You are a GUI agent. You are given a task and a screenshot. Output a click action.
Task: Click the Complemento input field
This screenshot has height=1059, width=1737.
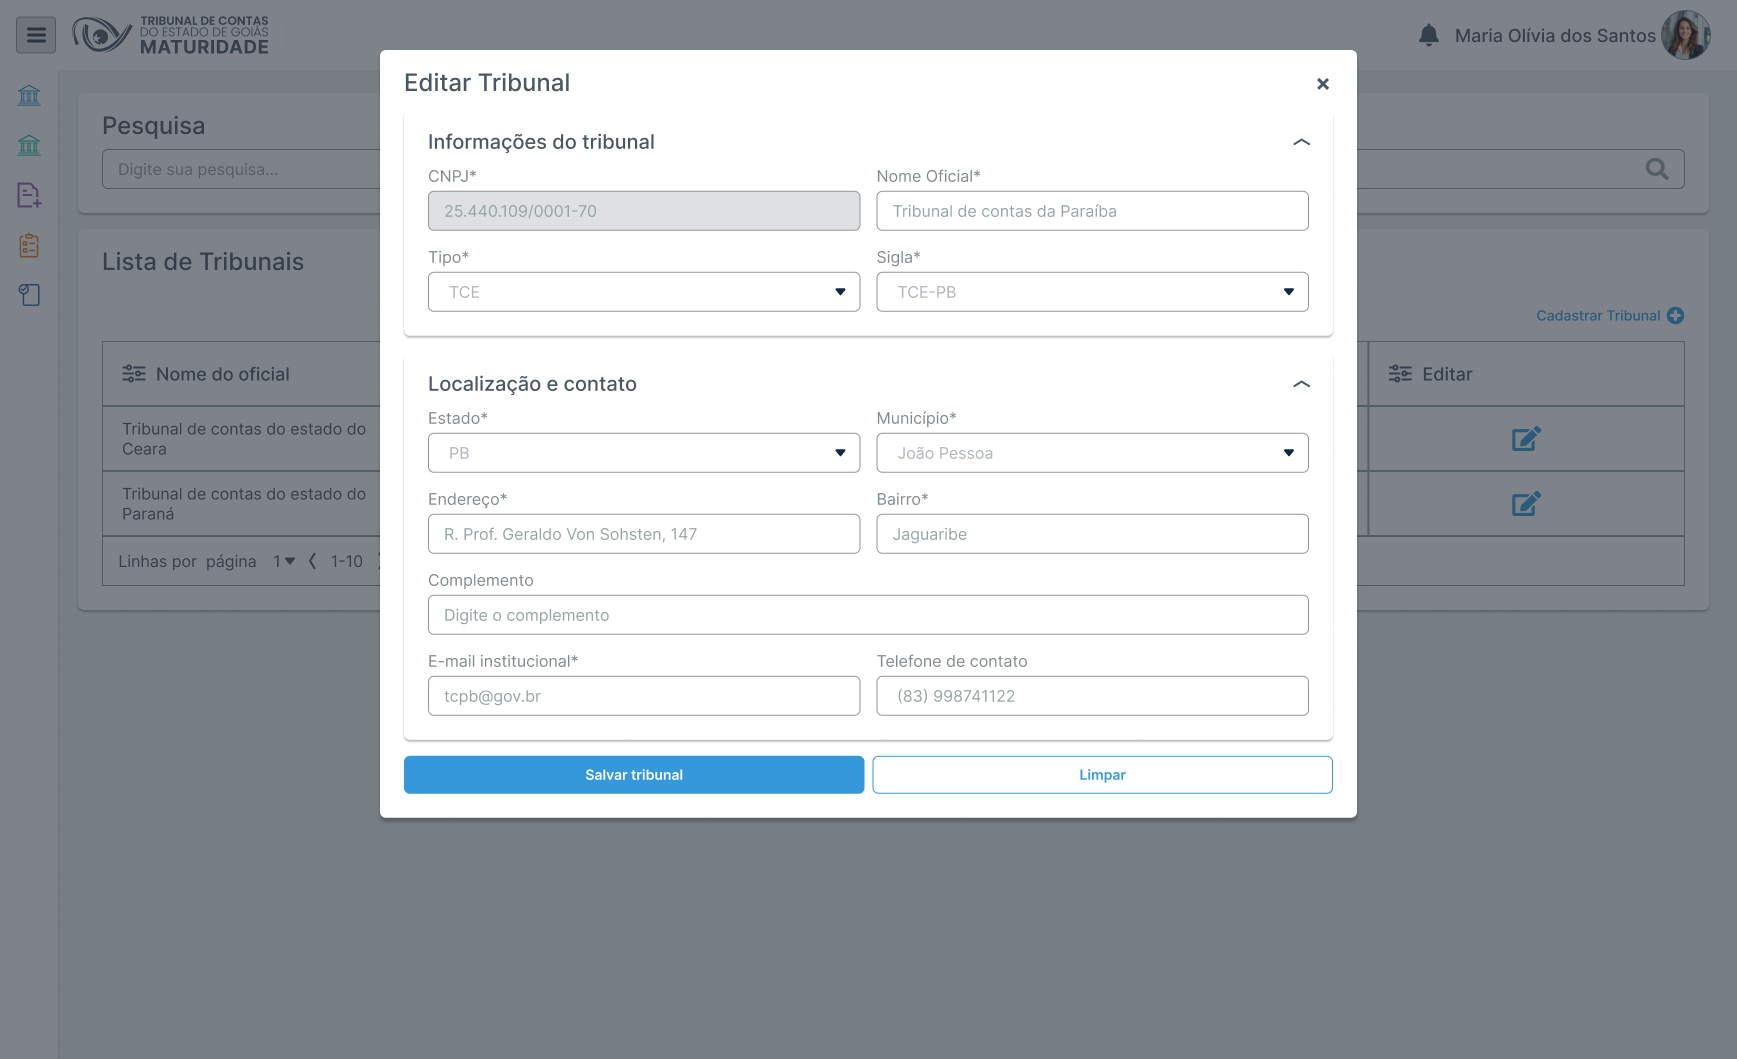pos(868,615)
